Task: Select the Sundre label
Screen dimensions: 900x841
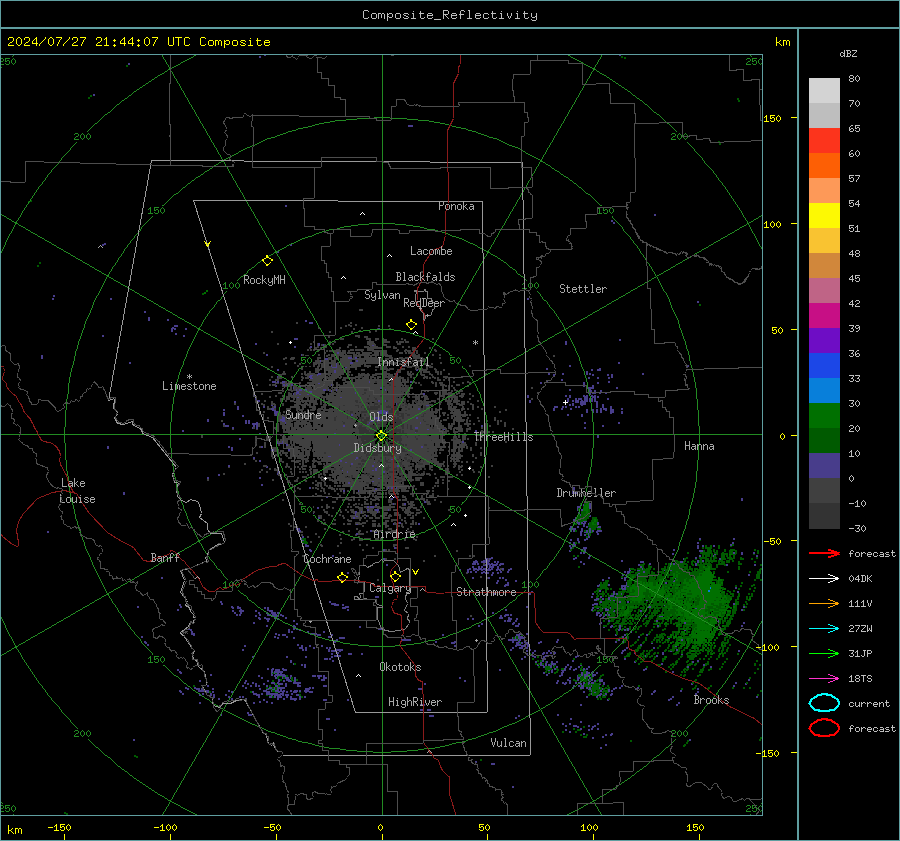Action: pyautogui.click(x=304, y=414)
